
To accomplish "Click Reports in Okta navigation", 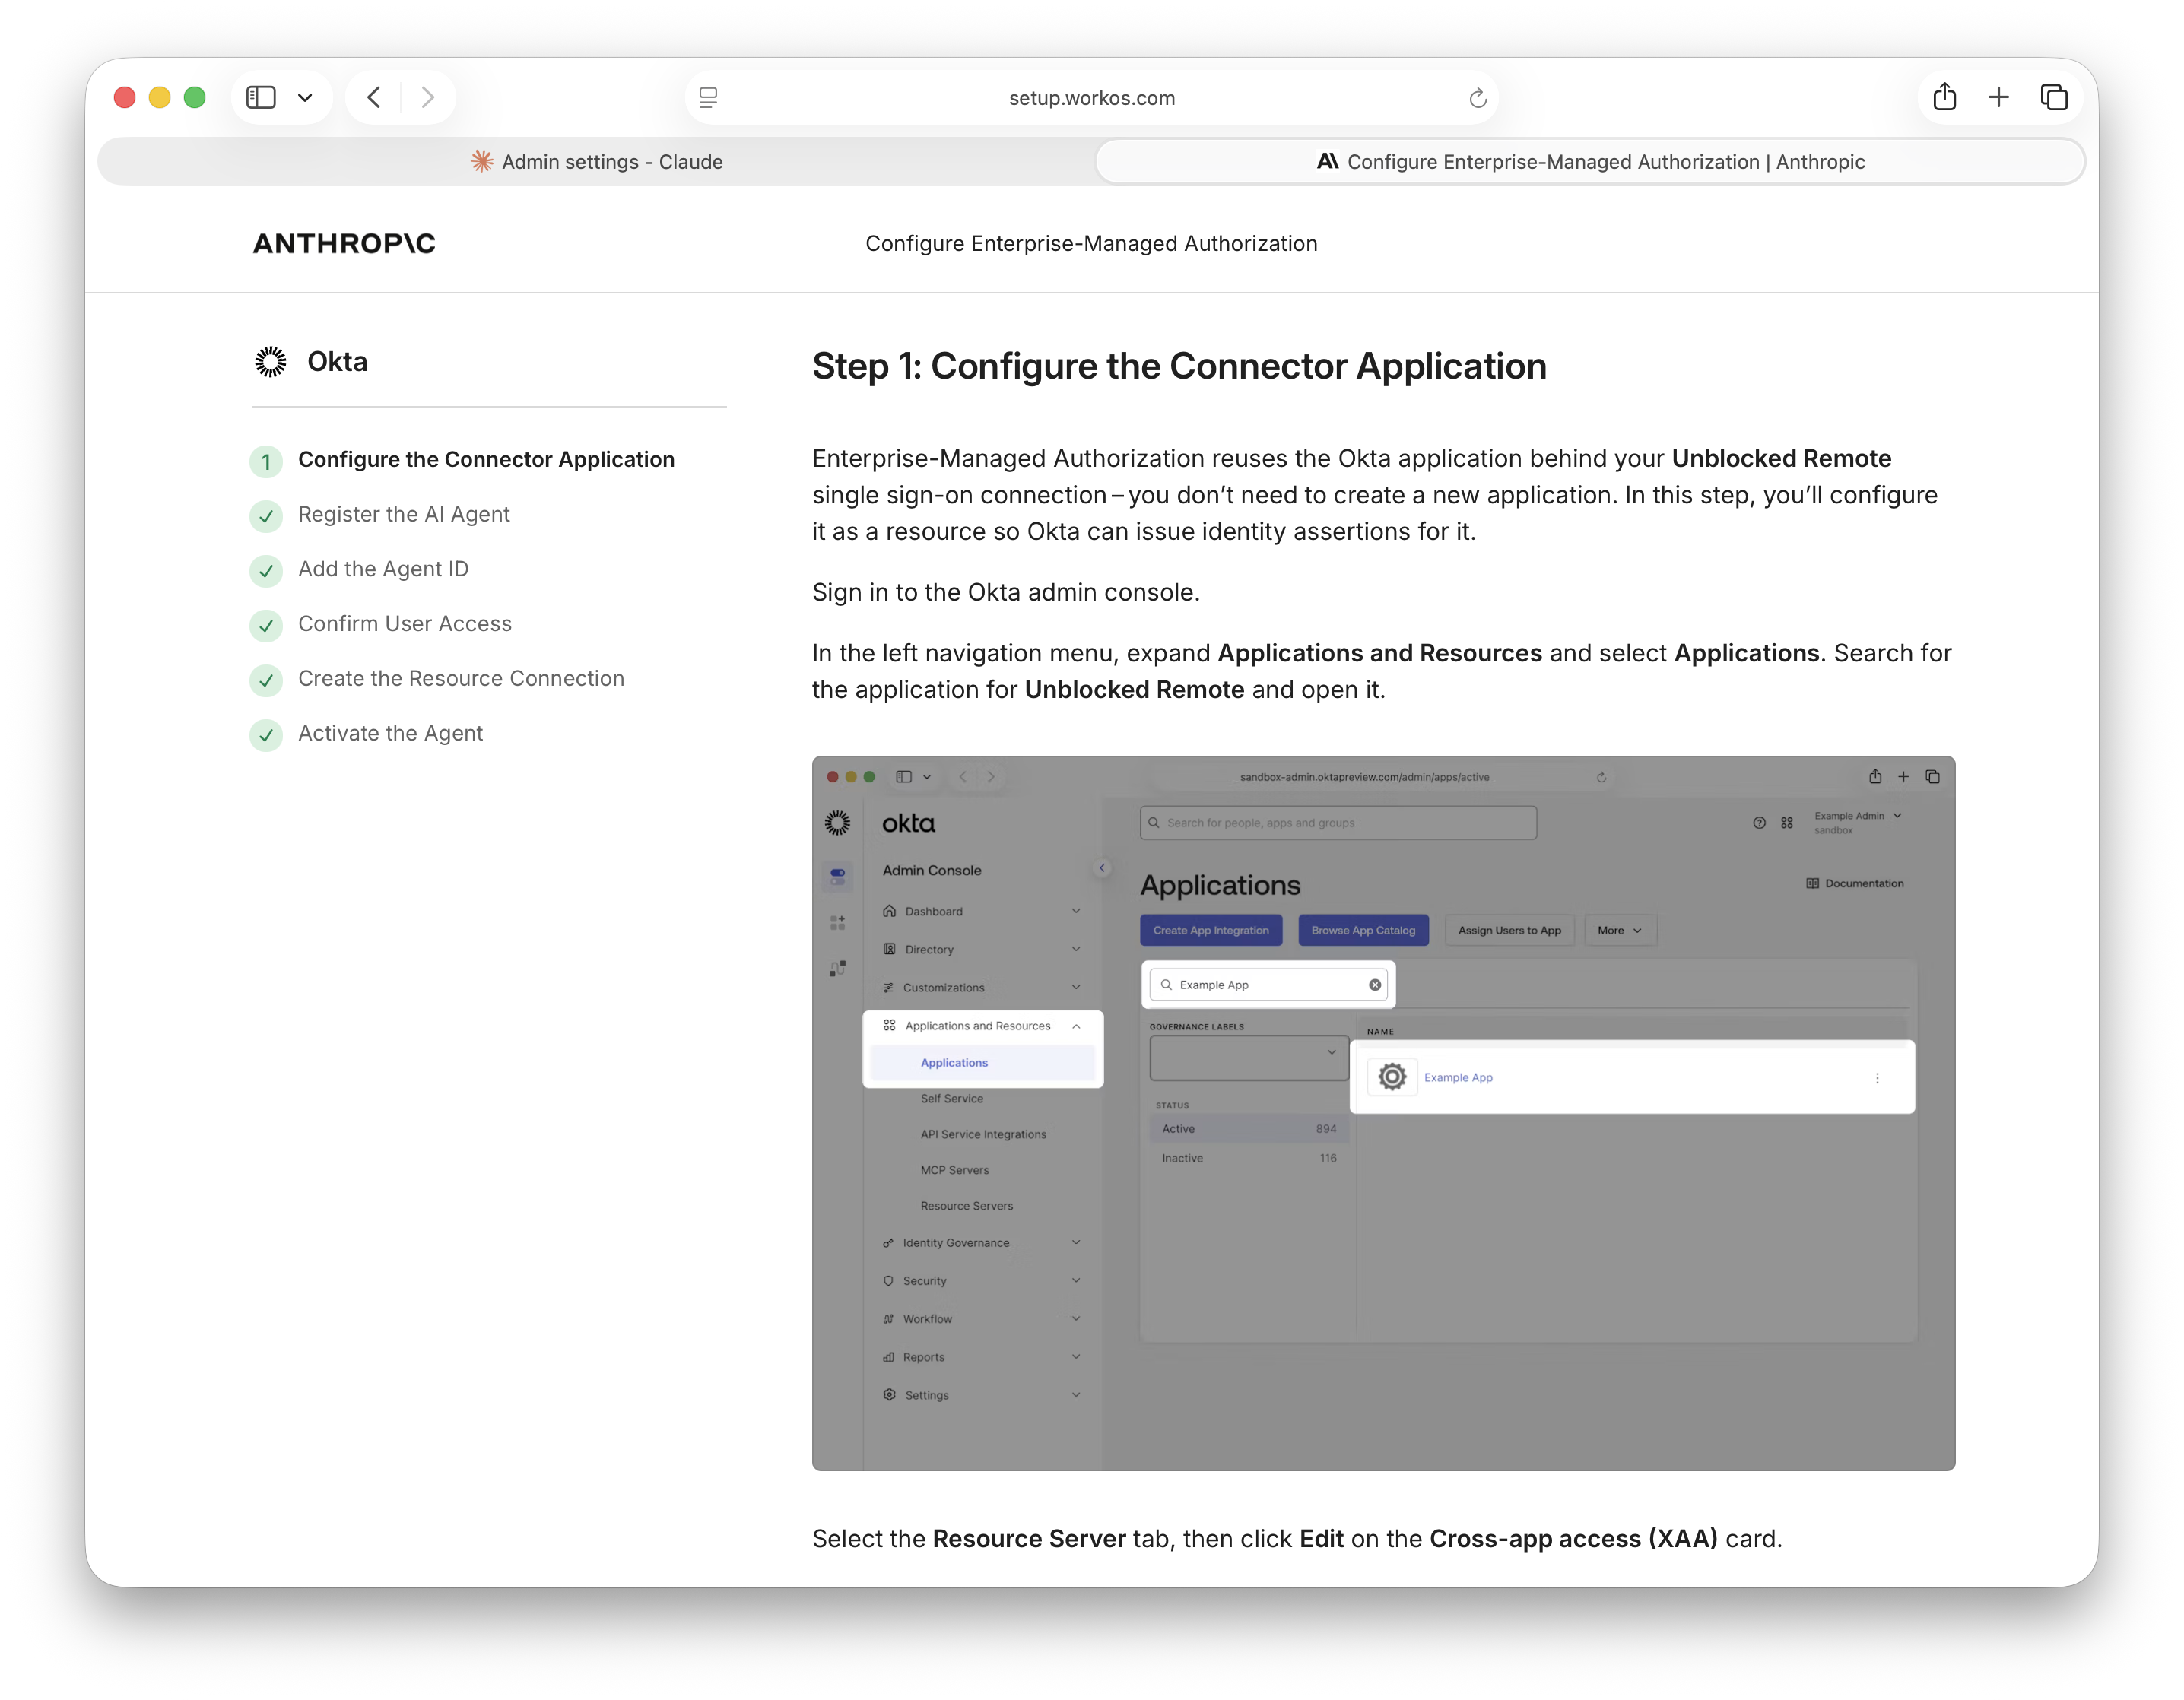I will [x=923, y=1357].
